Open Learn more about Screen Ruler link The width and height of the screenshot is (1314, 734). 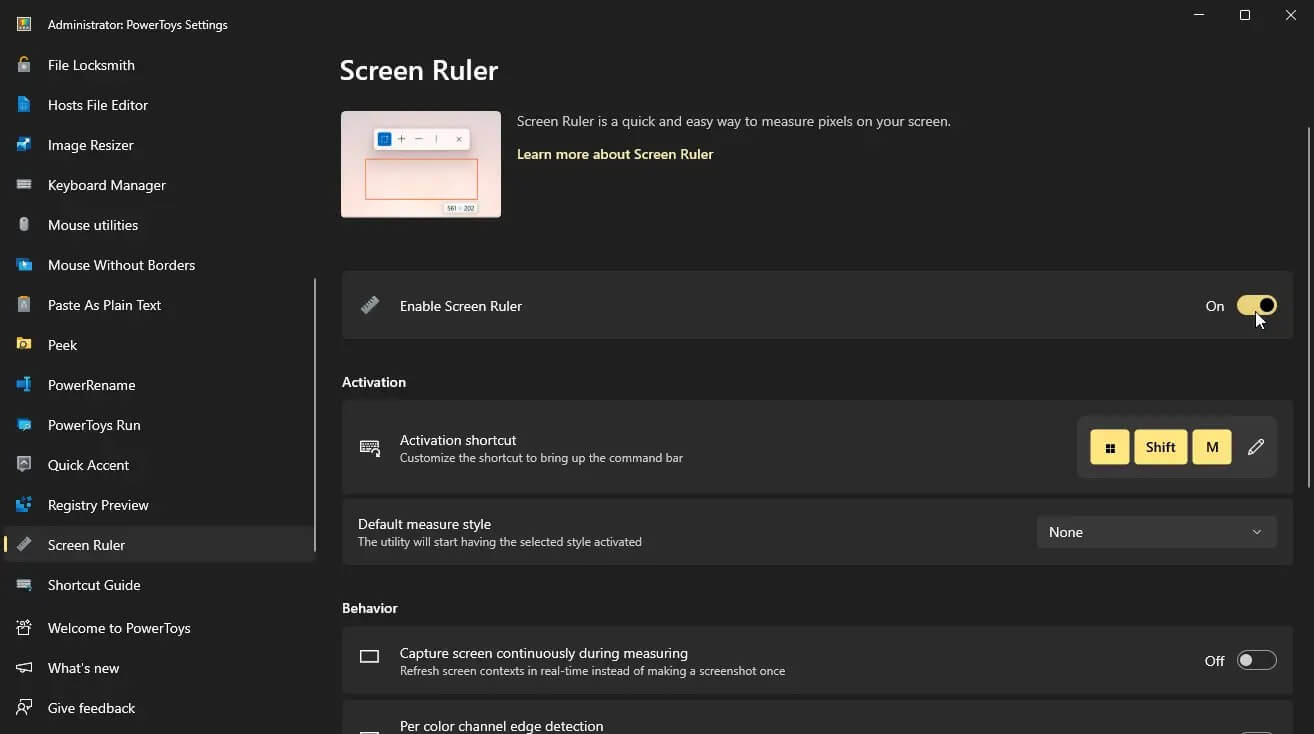click(615, 154)
